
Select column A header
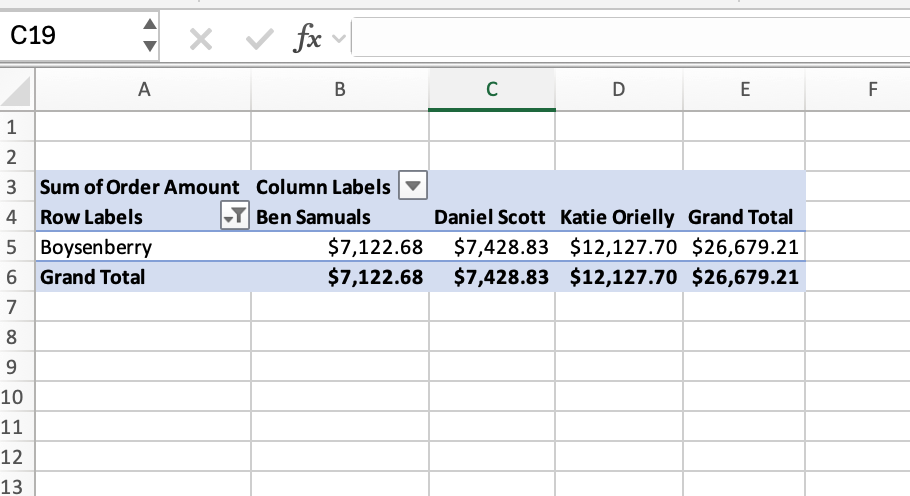[x=143, y=89]
